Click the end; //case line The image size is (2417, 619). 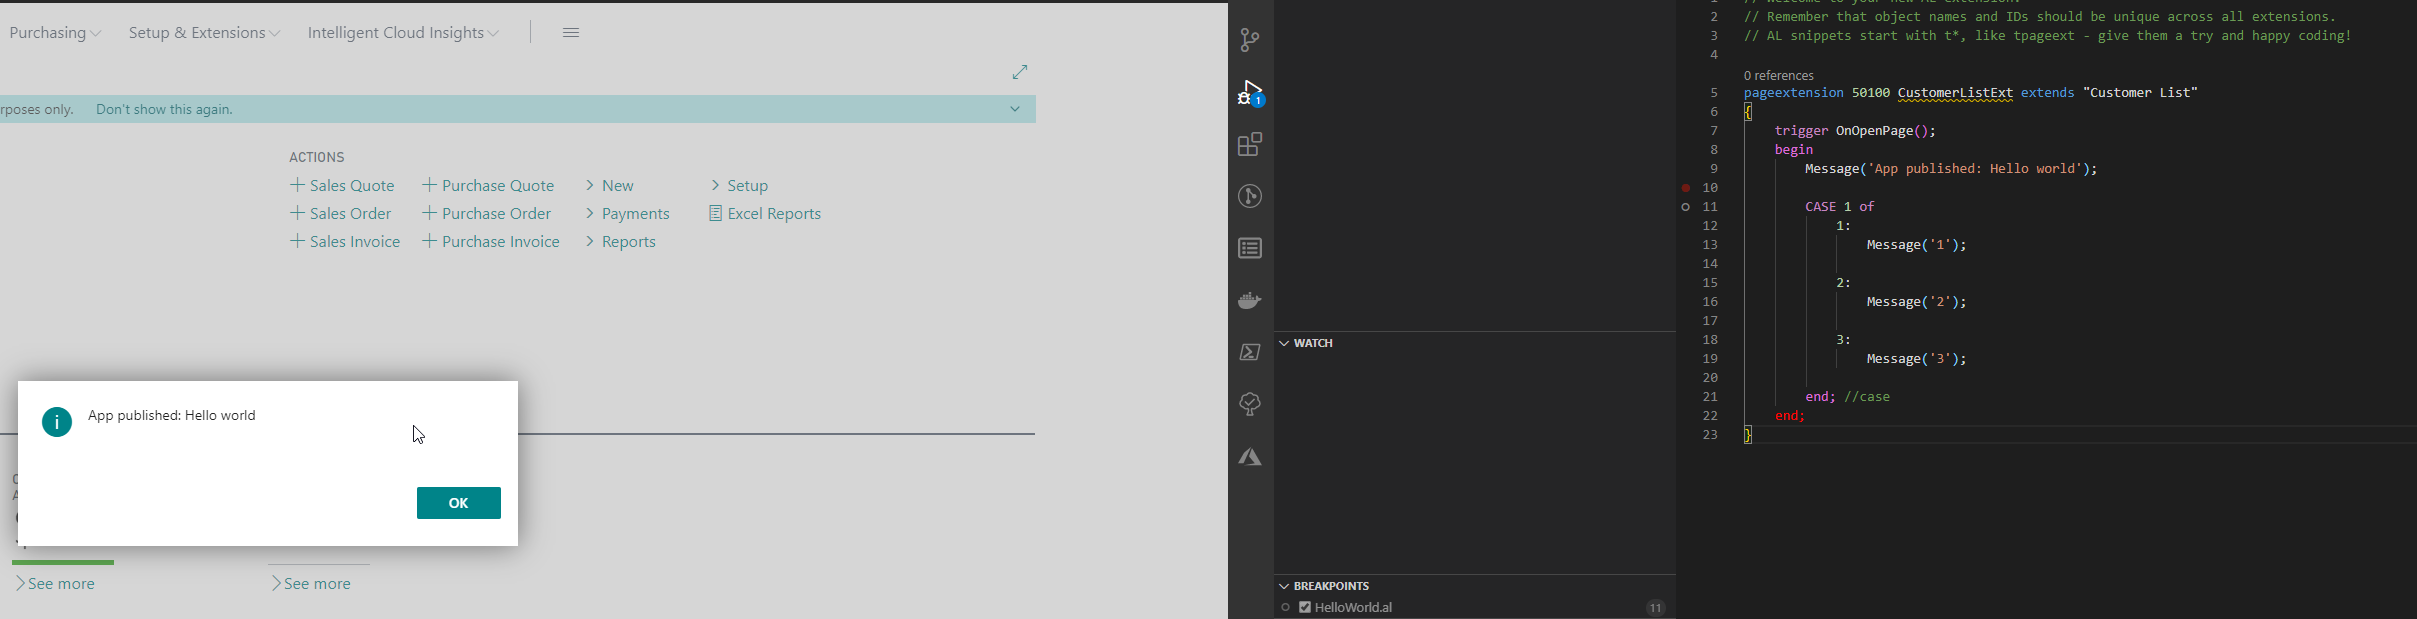(x=1847, y=397)
